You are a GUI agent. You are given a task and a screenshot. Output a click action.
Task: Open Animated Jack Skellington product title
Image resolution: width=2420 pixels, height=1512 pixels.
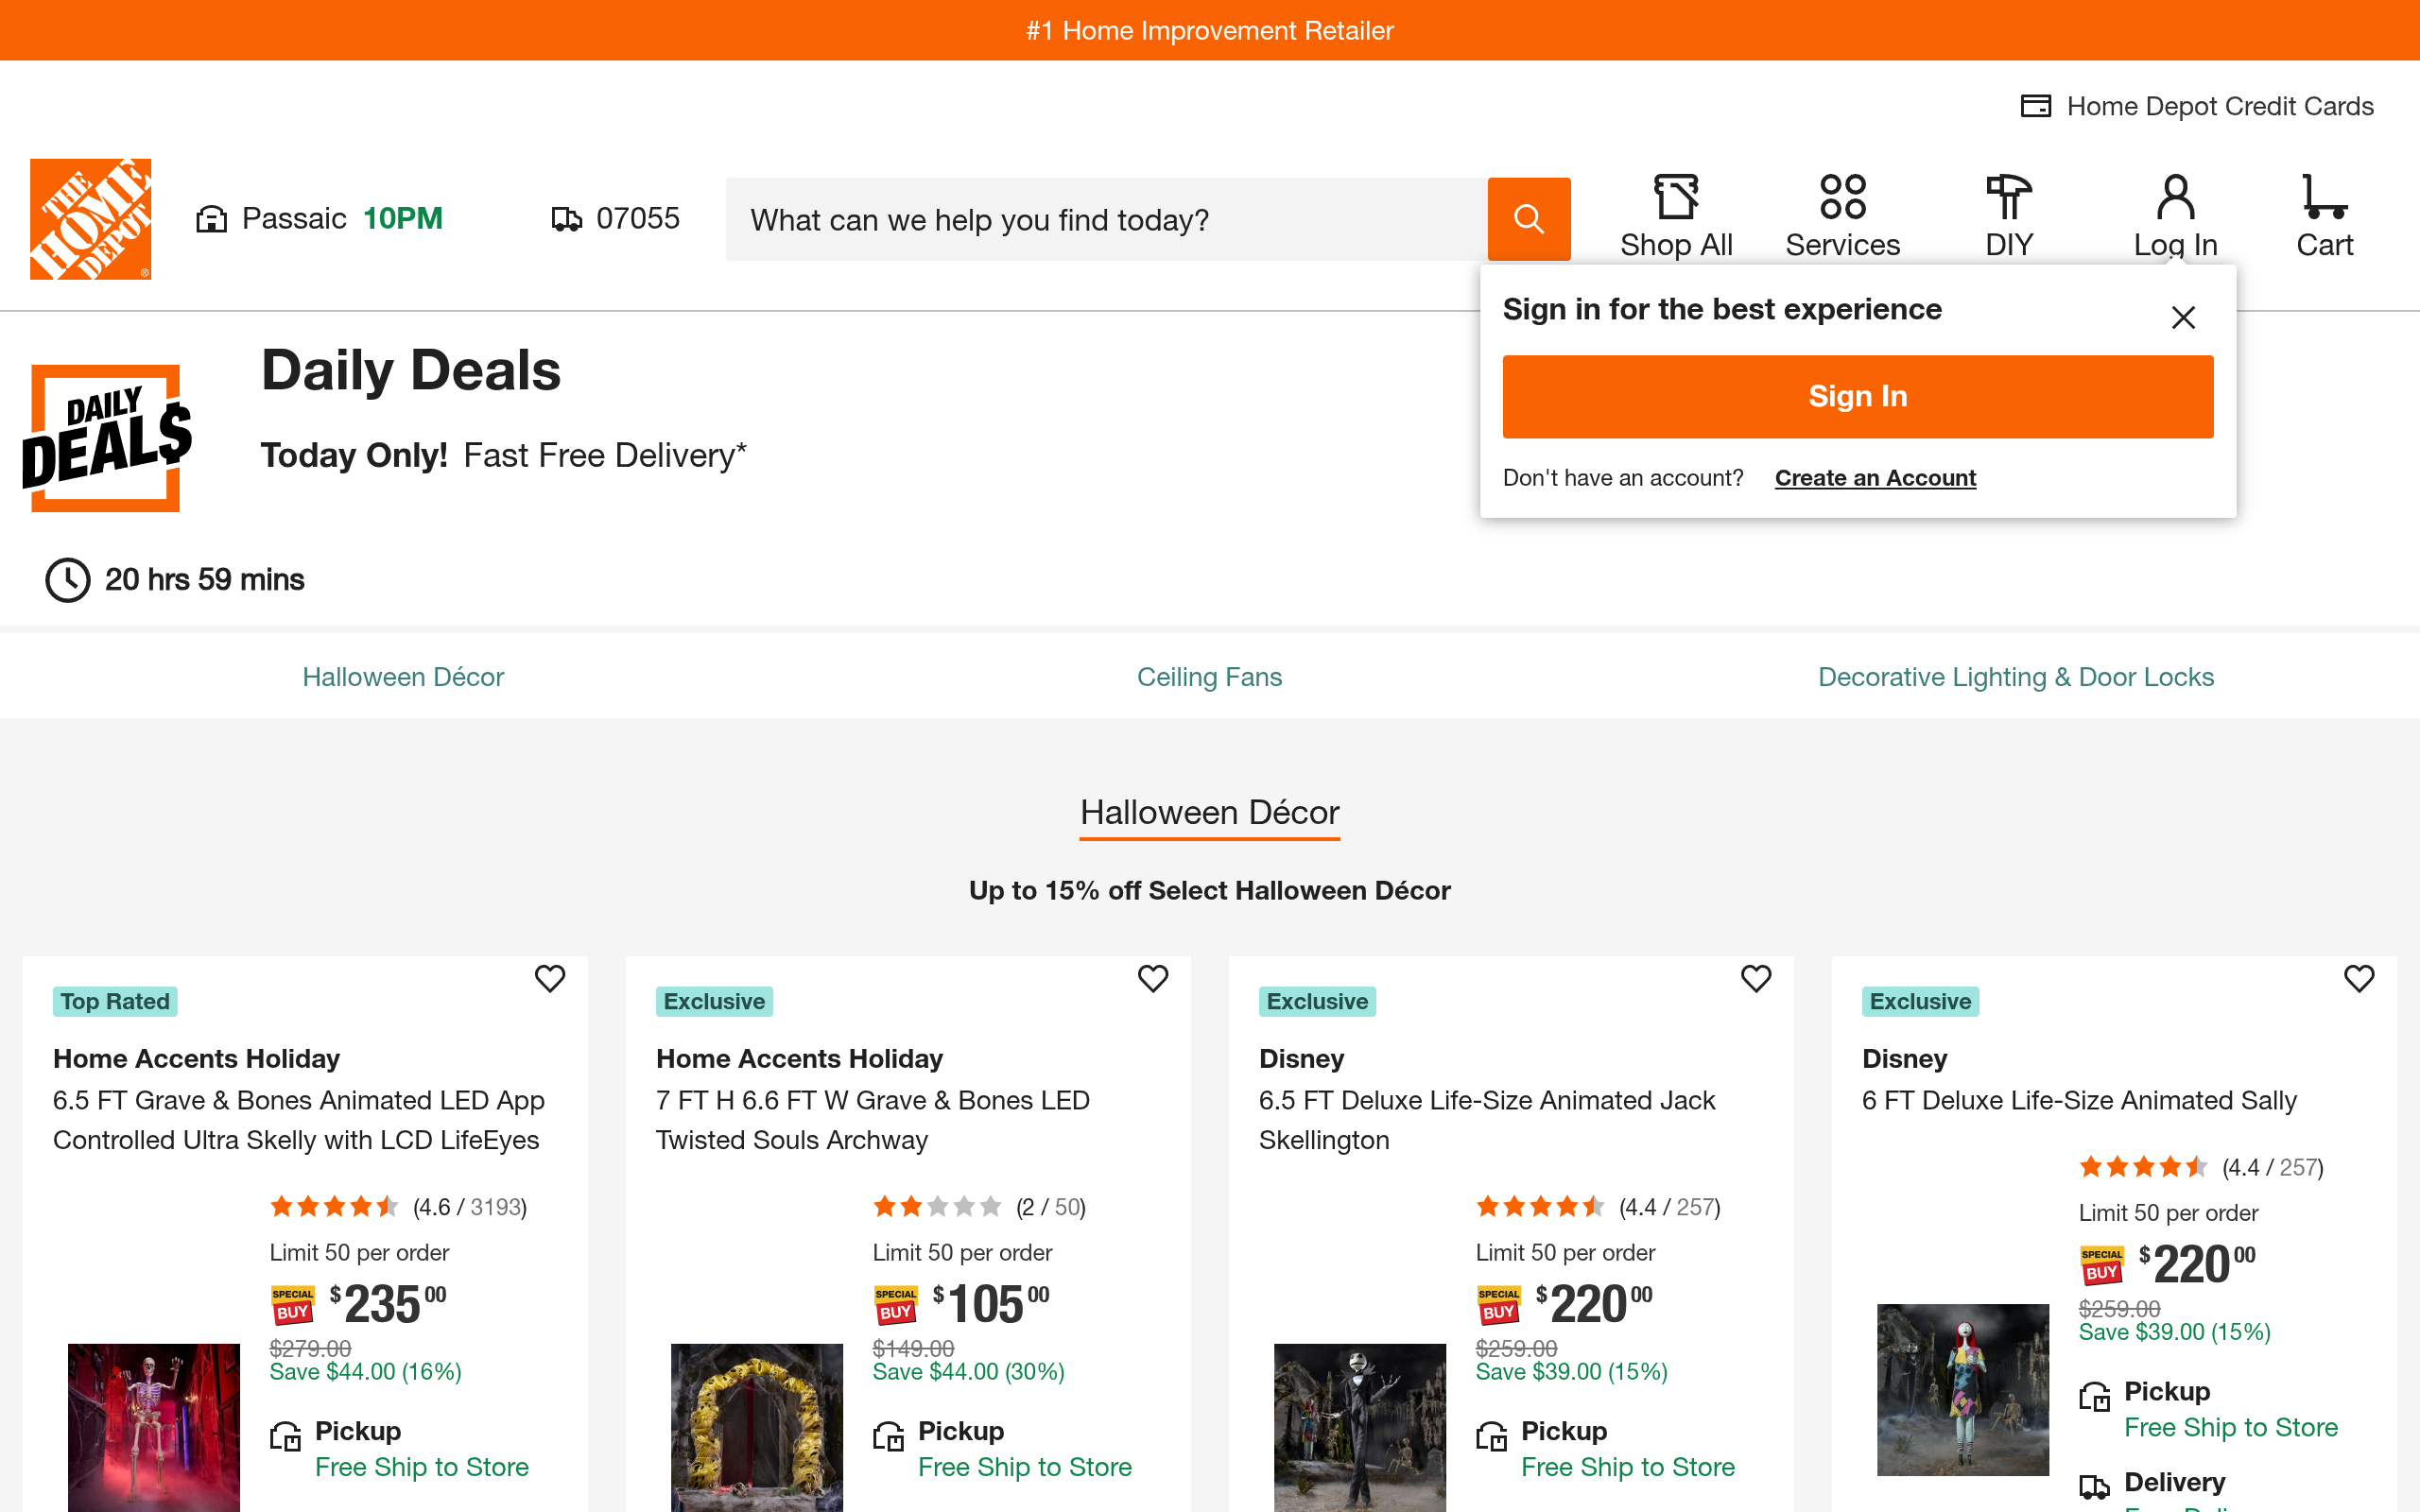[x=1487, y=1120]
